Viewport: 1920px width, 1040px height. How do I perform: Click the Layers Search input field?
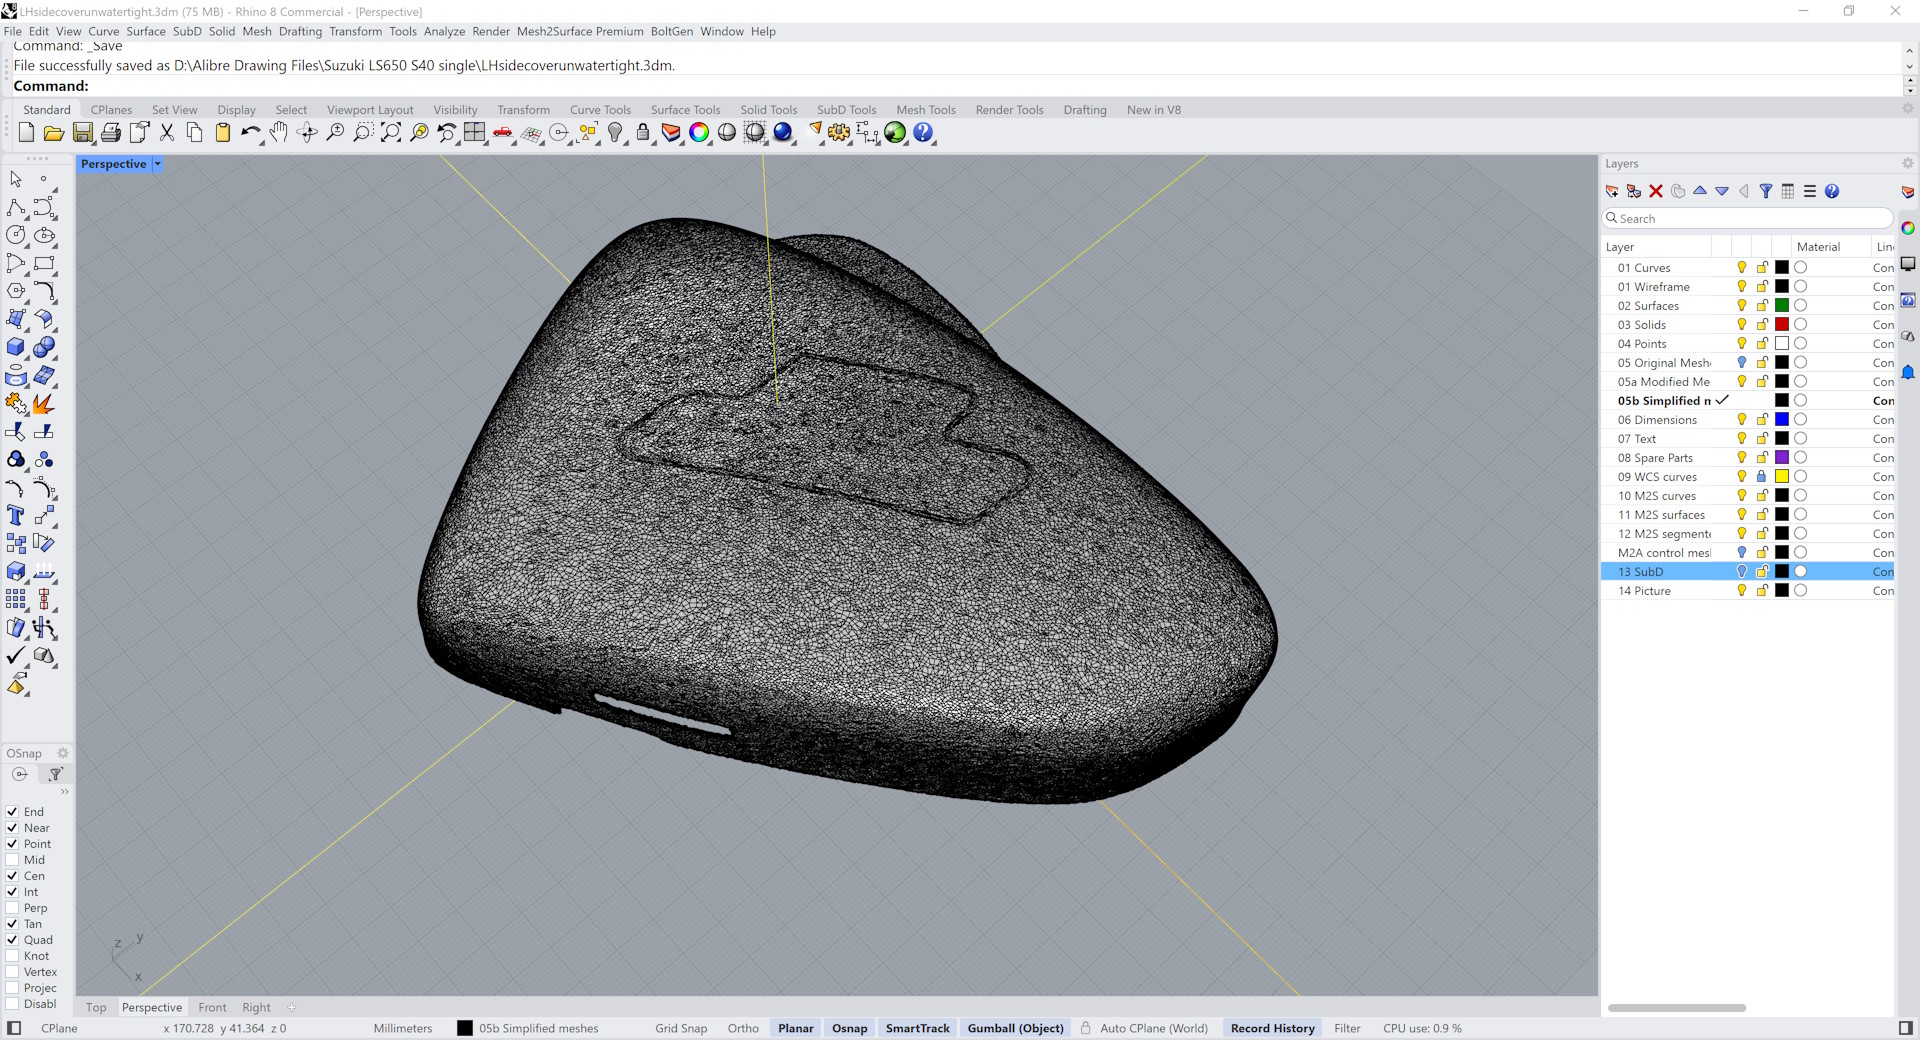1748,218
